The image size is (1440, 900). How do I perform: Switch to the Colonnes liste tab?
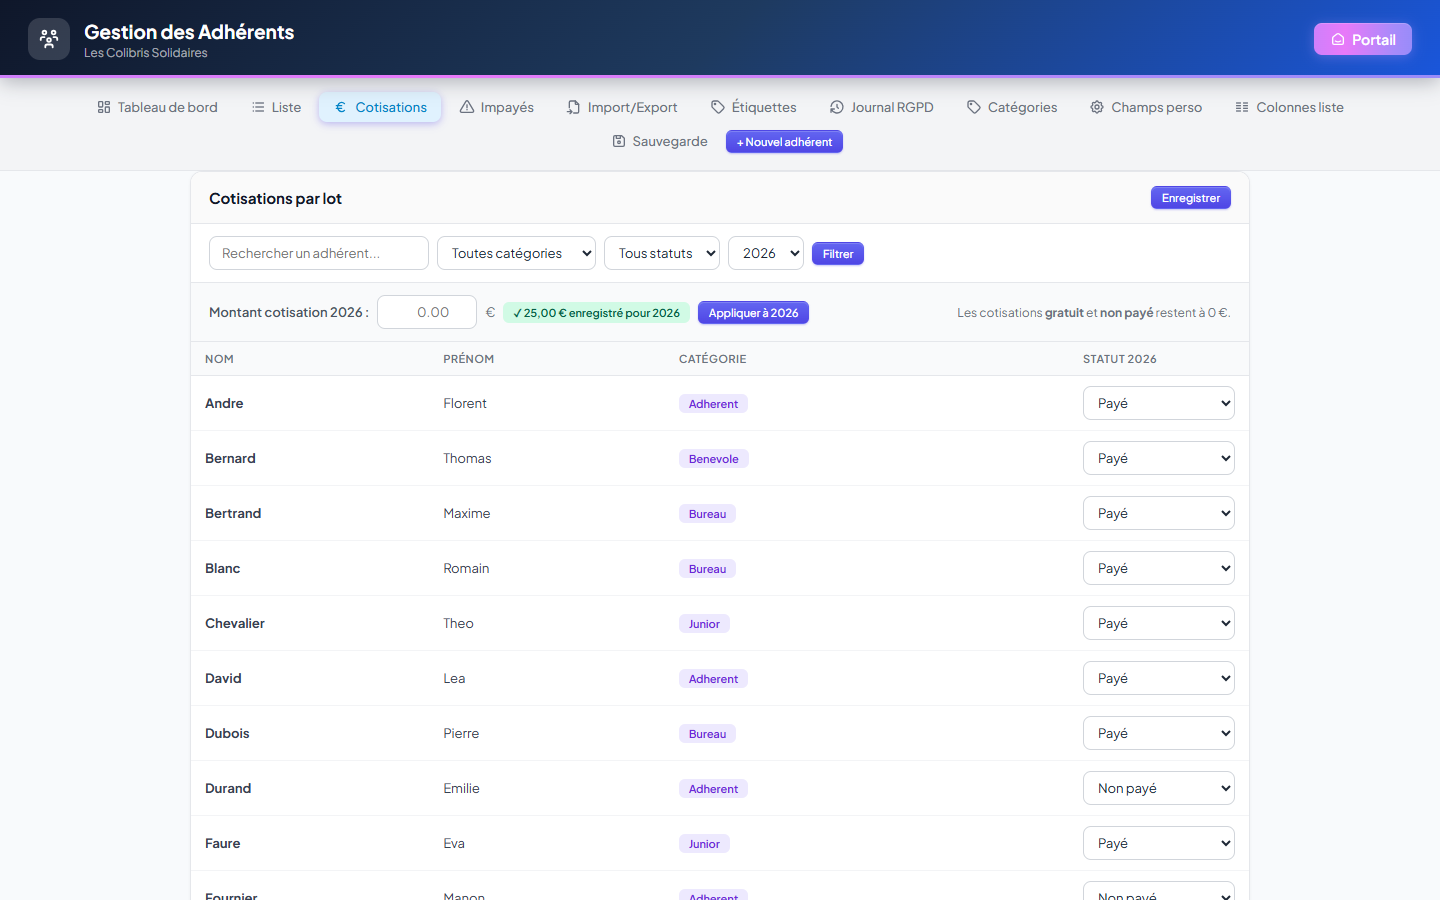point(1290,107)
